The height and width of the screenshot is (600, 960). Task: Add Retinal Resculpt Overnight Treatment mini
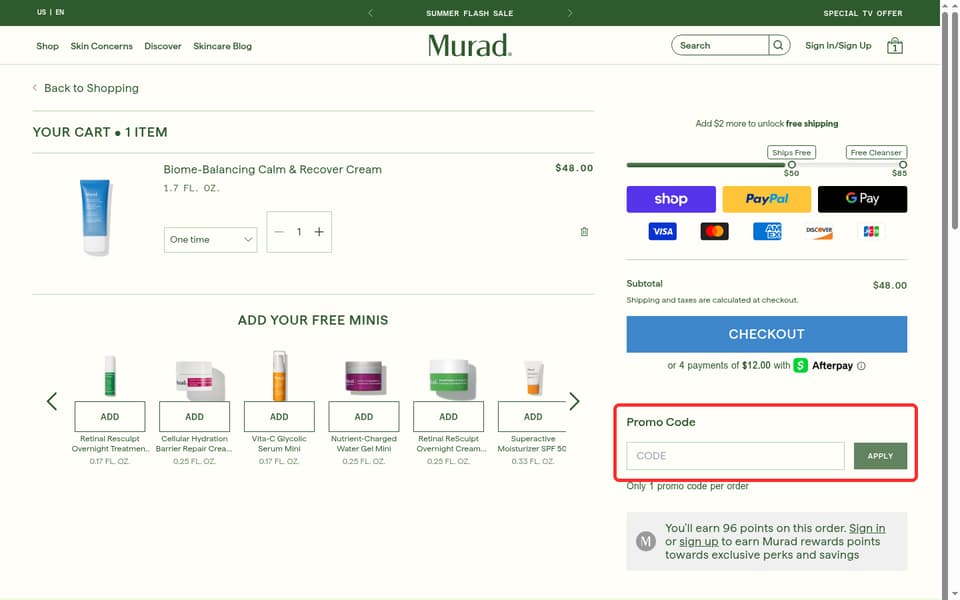coord(110,417)
